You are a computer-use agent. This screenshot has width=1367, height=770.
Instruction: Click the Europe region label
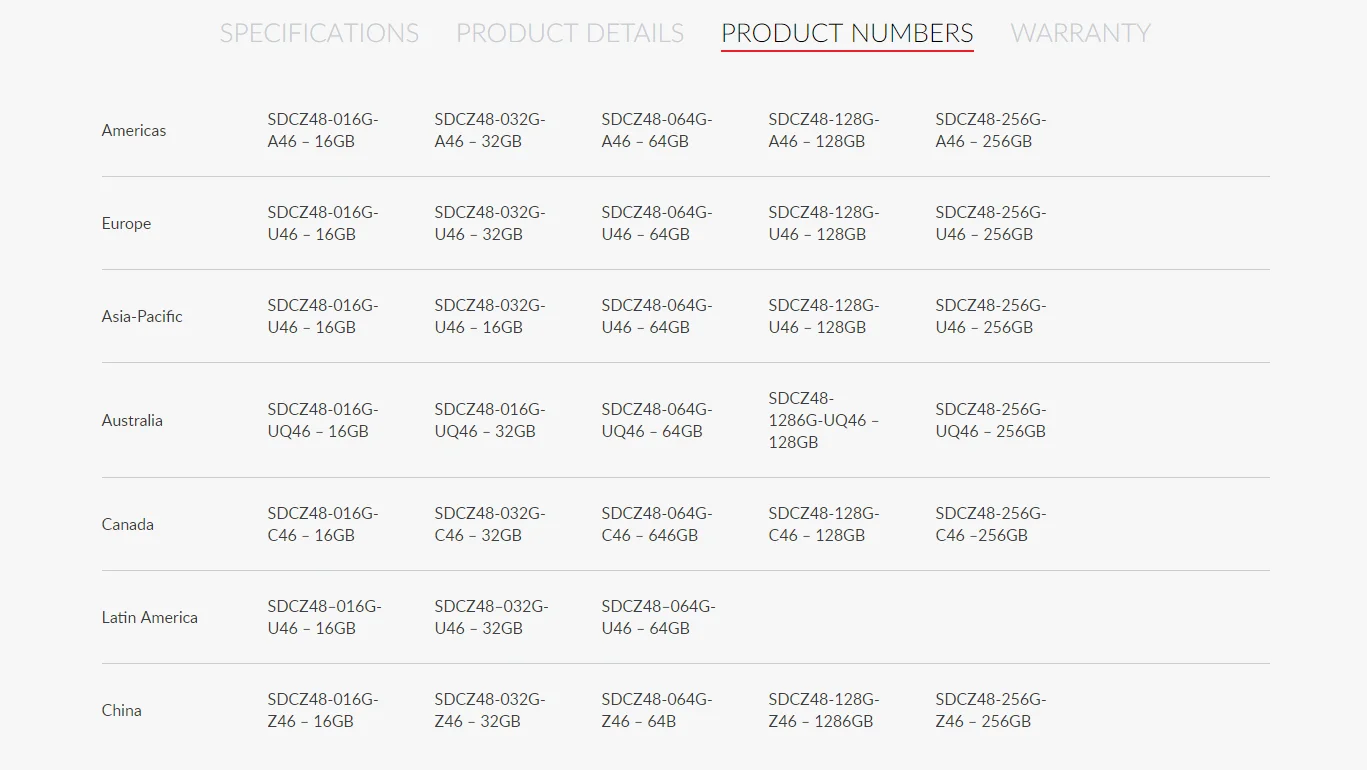(x=126, y=223)
